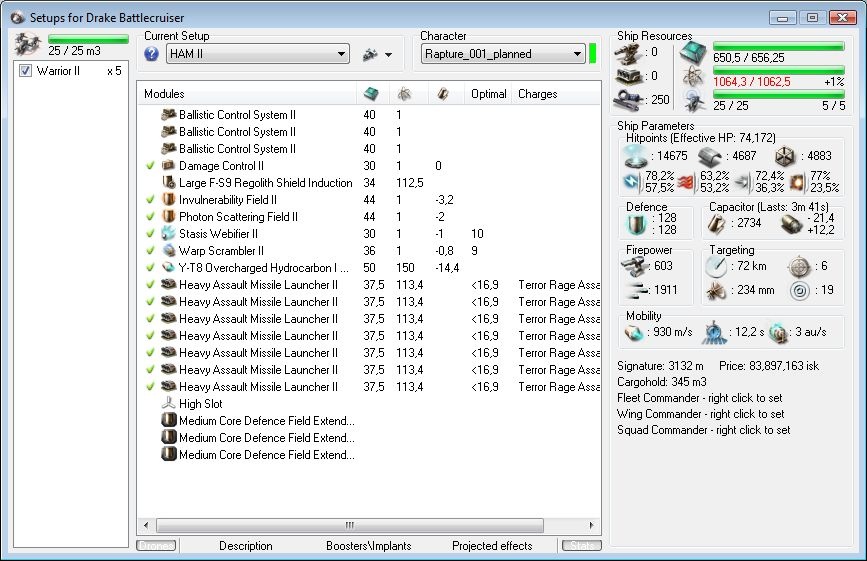Click the scrollbar left arrow in modules list
The width and height of the screenshot is (867, 561).
coord(146,525)
